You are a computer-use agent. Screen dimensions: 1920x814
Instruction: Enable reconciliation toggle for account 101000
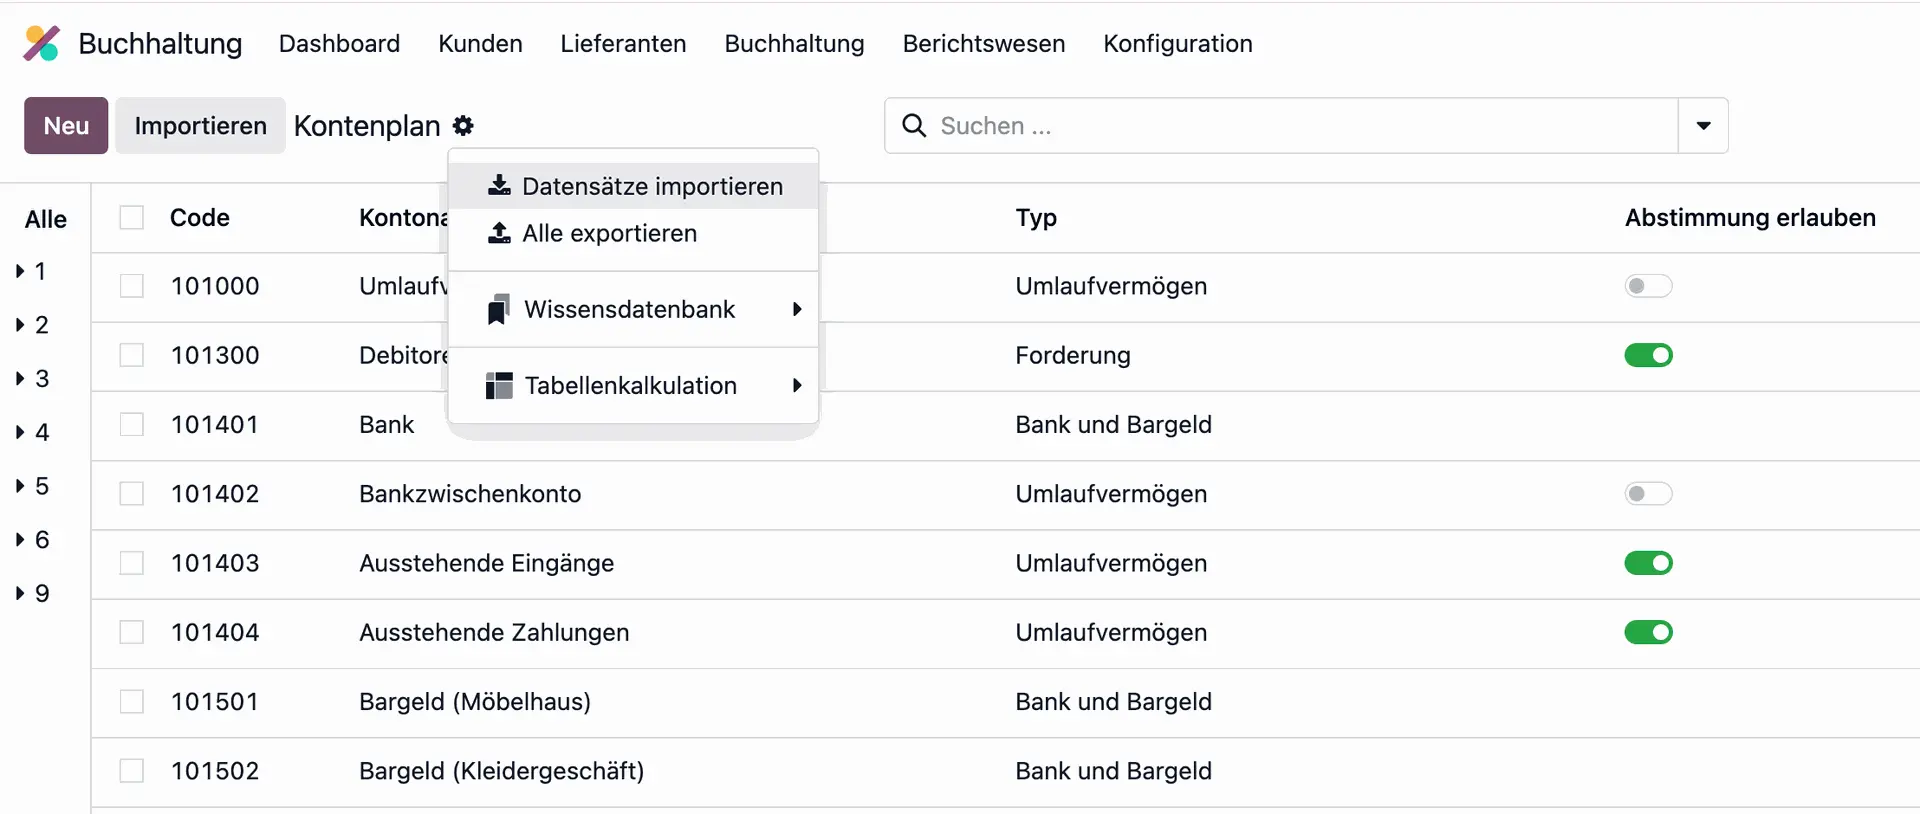pos(1648,286)
